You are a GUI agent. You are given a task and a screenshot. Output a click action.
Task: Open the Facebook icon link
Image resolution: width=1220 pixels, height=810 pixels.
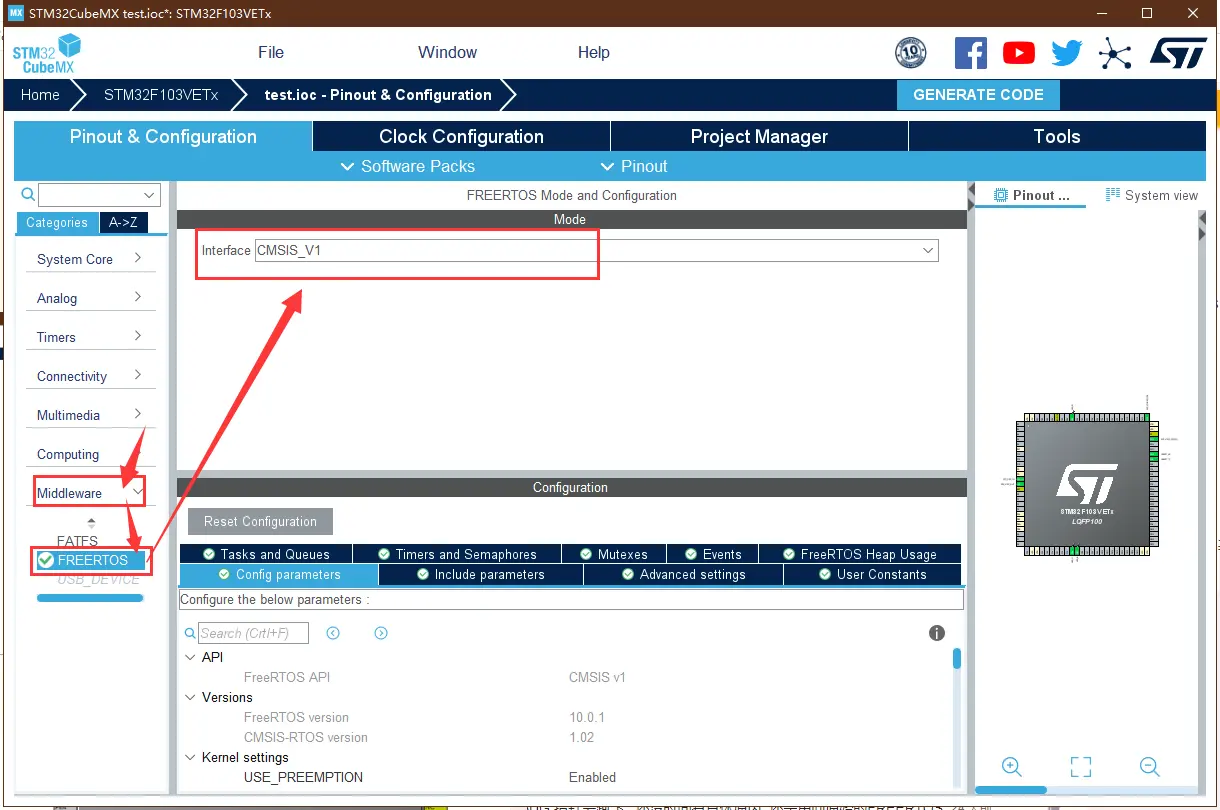click(971, 53)
